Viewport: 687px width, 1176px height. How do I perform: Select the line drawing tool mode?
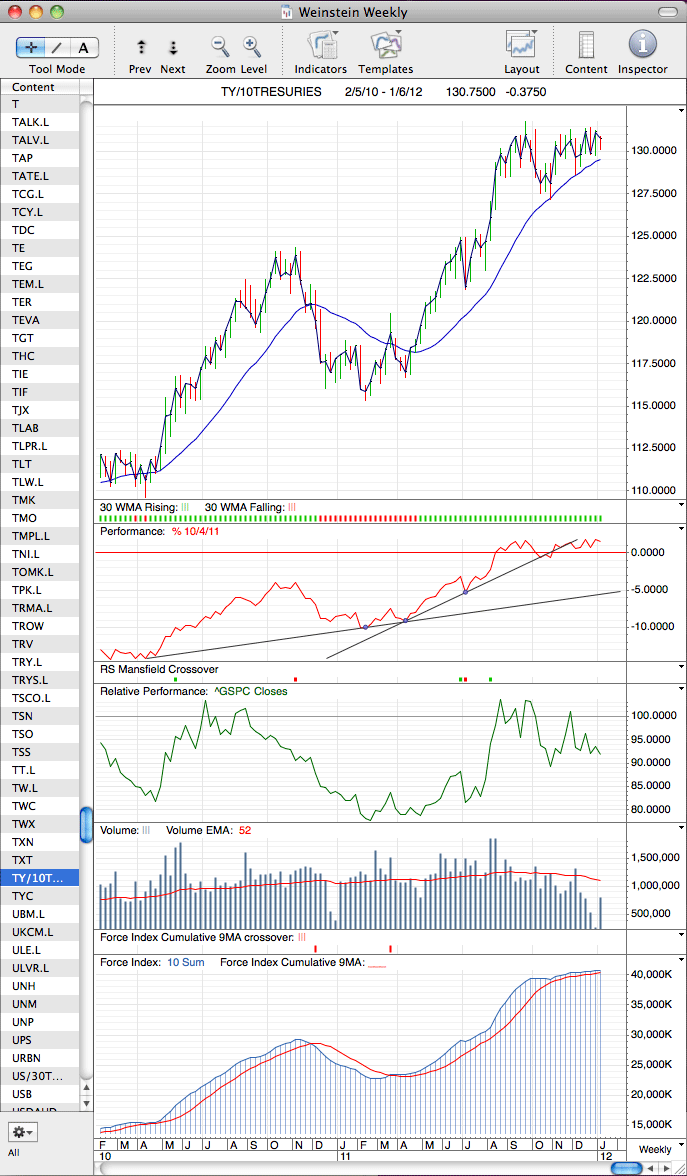coord(58,47)
